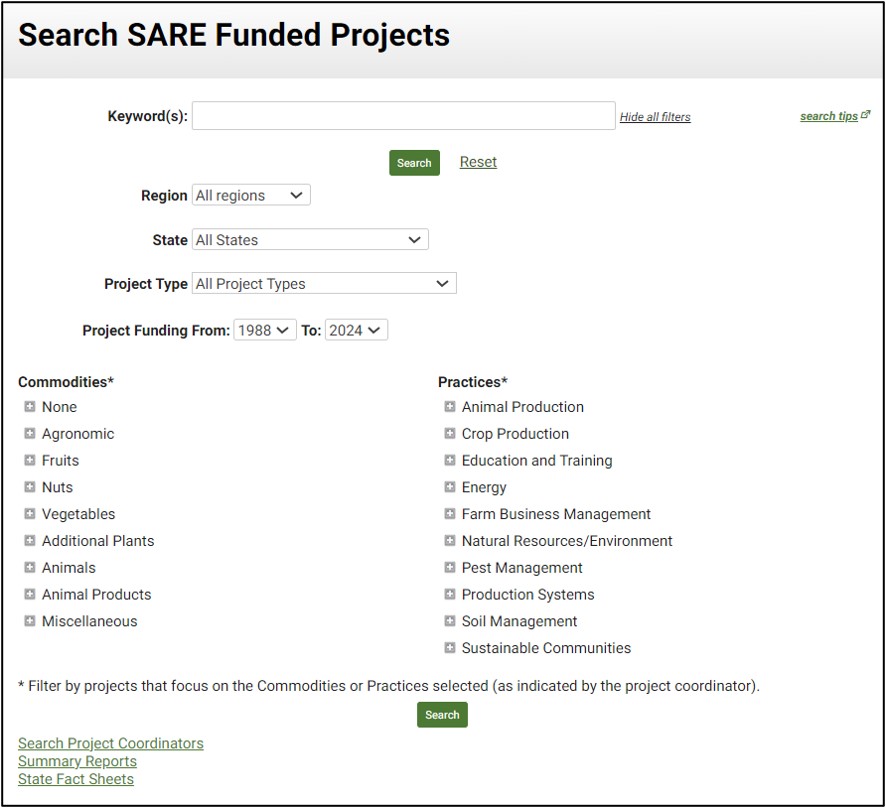Expand the Energy practices plus icon

[450, 487]
